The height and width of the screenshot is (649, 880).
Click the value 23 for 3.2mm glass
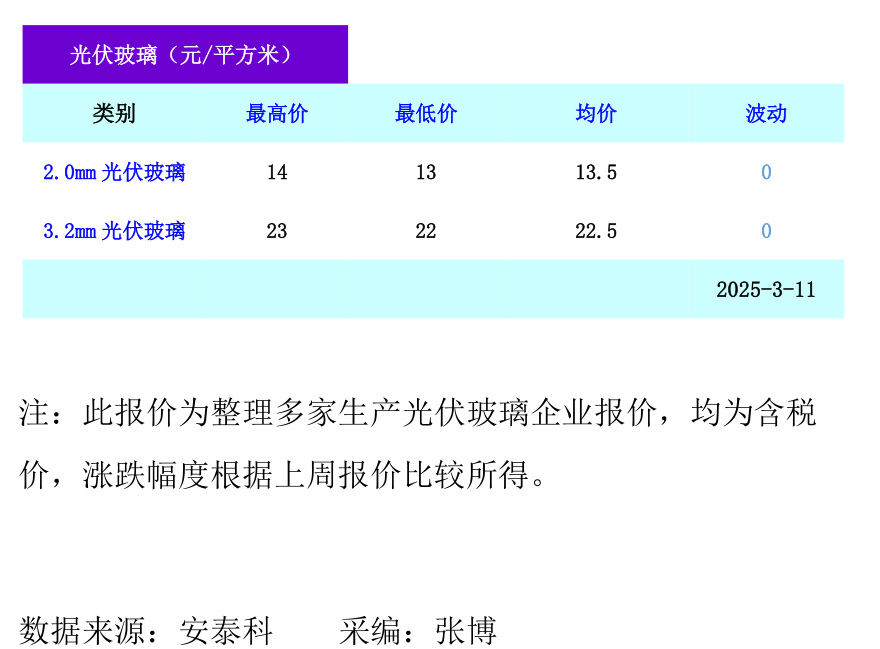point(277,231)
